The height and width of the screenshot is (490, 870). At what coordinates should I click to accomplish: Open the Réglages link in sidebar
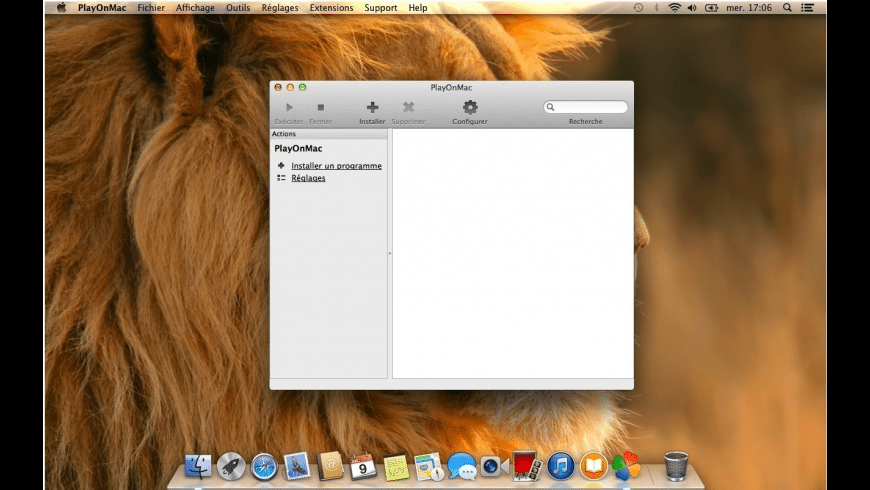coord(308,178)
